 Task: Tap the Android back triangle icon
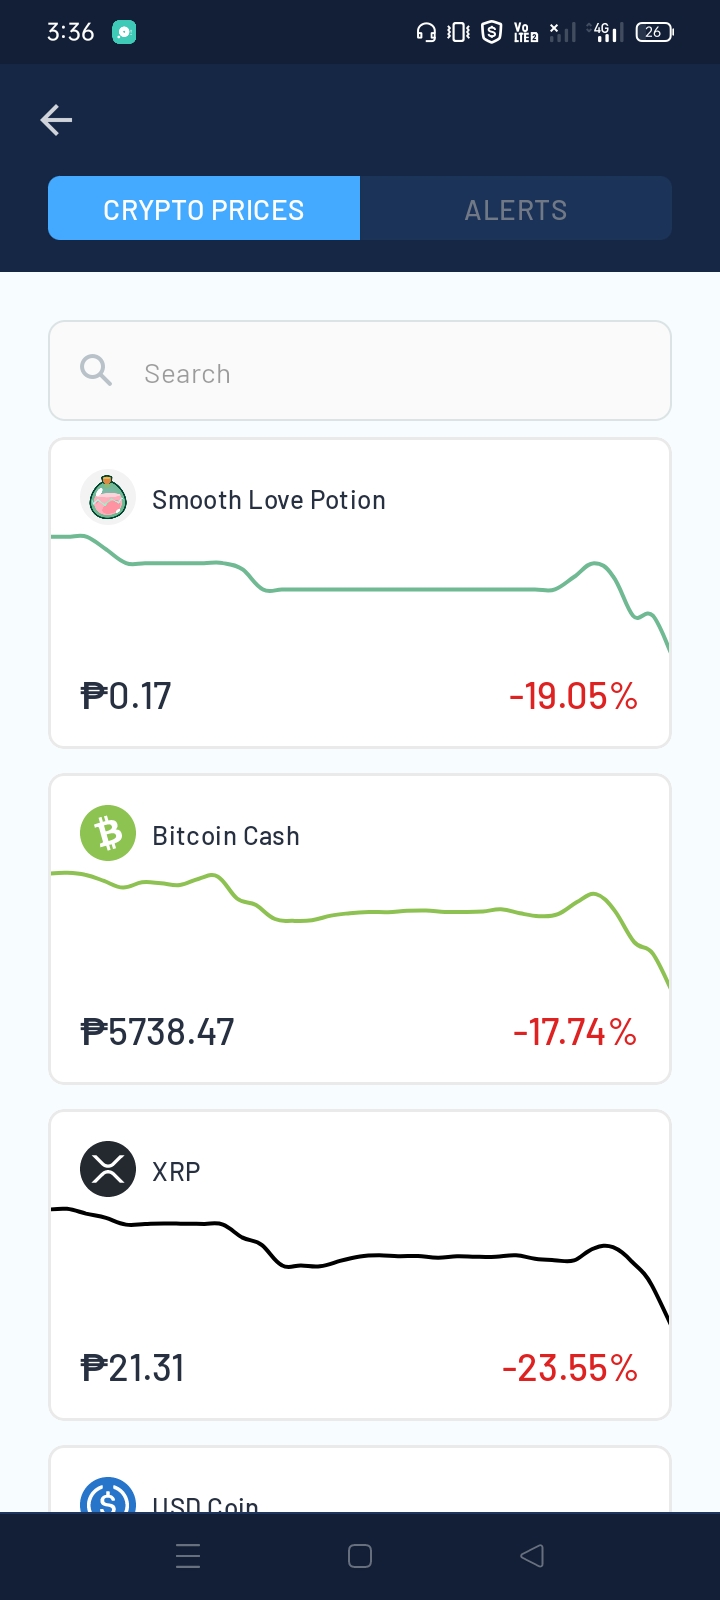coord(532,1556)
